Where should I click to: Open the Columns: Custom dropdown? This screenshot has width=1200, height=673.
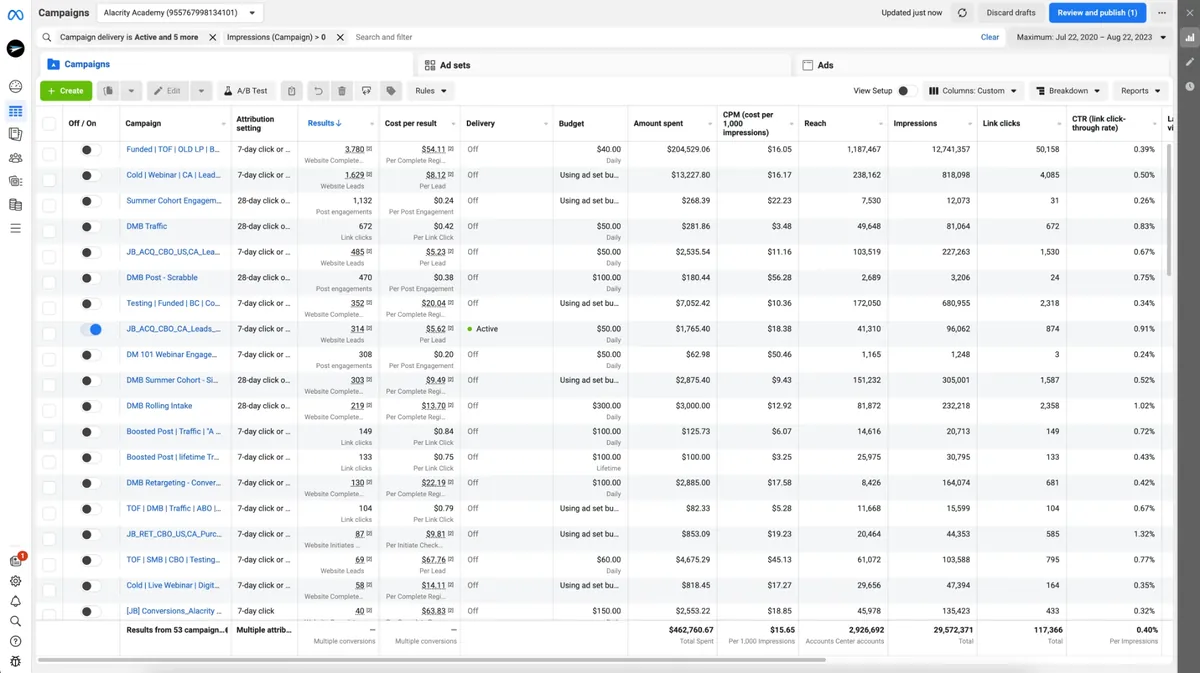point(973,91)
